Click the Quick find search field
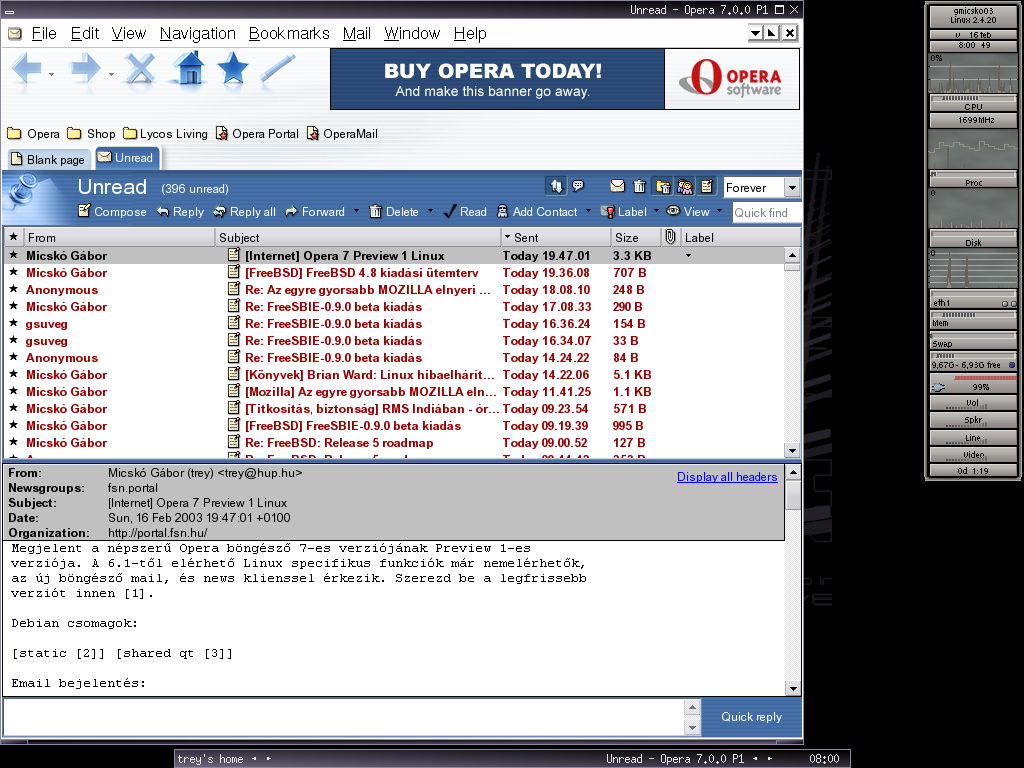This screenshot has height=768, width=1024. [x=767, y=212]
